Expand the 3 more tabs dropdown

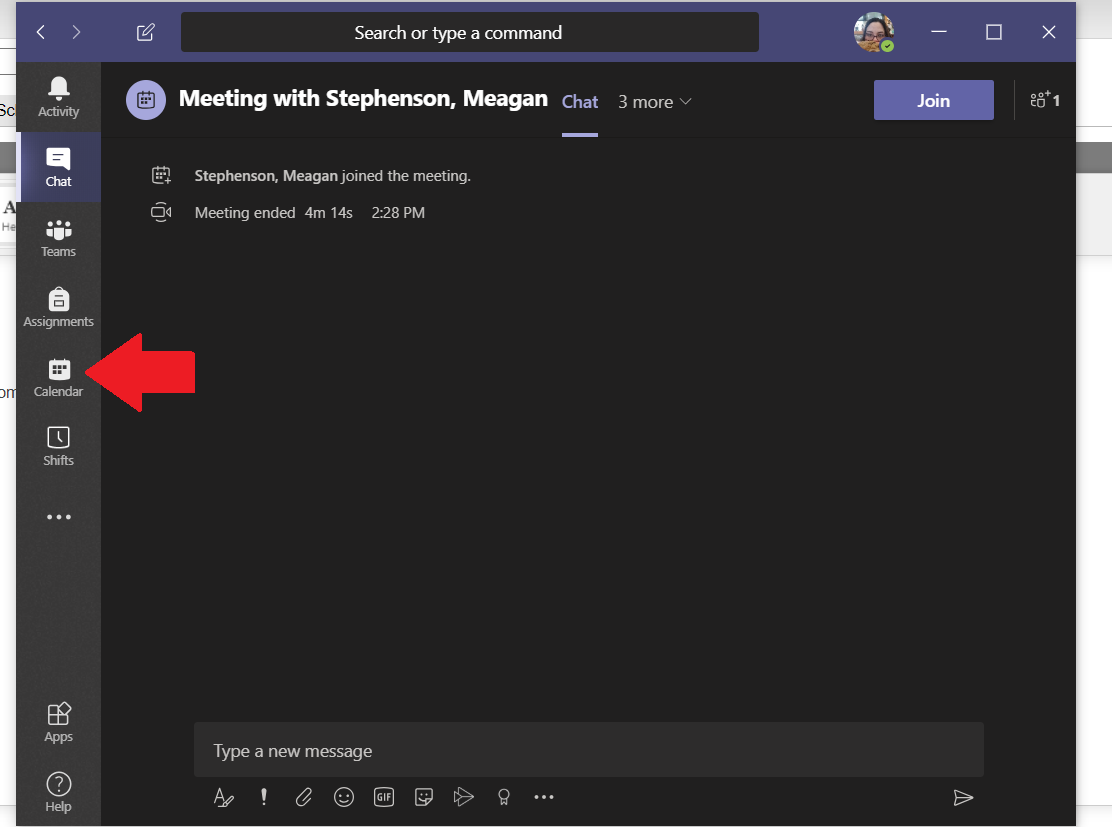tap(654, 102)
